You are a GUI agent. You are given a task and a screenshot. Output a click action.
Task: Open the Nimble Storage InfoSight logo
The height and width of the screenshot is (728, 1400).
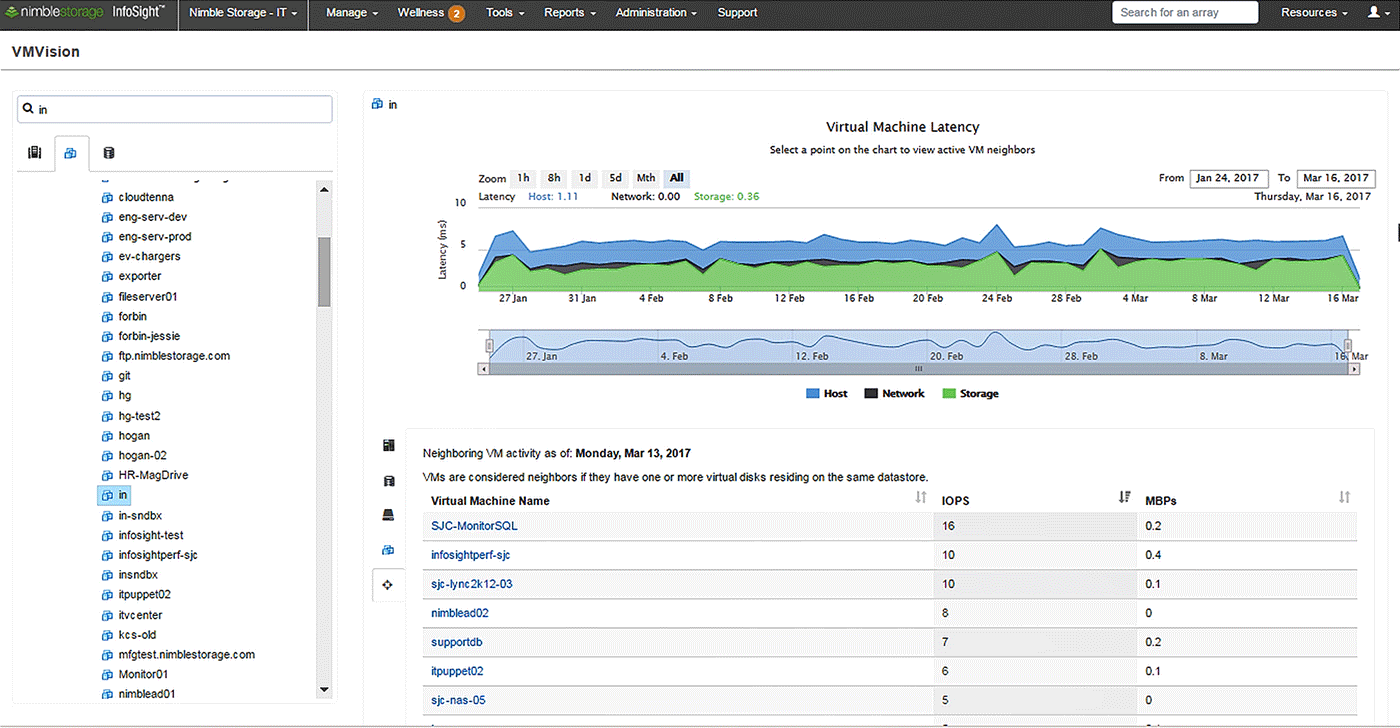coord(86,13)
